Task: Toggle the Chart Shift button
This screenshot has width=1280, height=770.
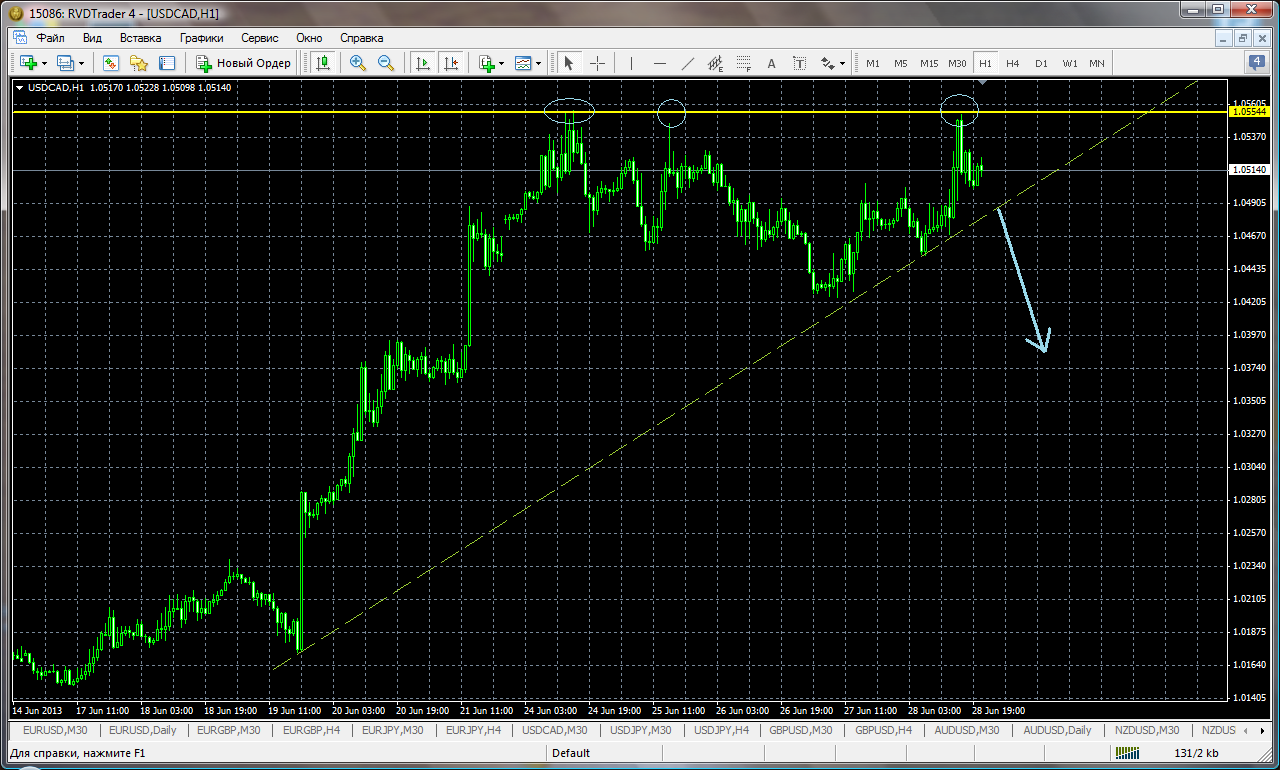Action: click(450, 63)
